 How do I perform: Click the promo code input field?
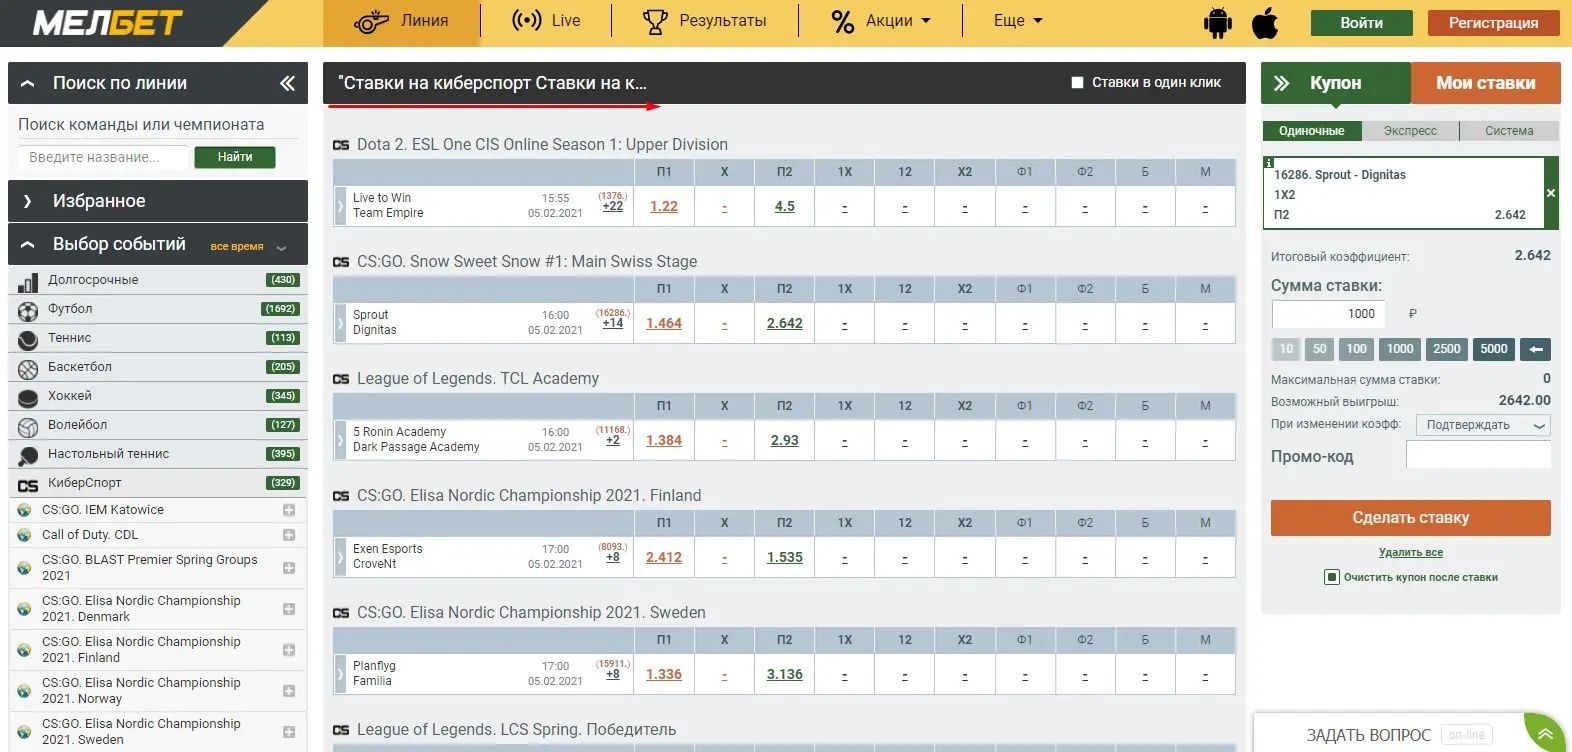tap(1478, 455)
